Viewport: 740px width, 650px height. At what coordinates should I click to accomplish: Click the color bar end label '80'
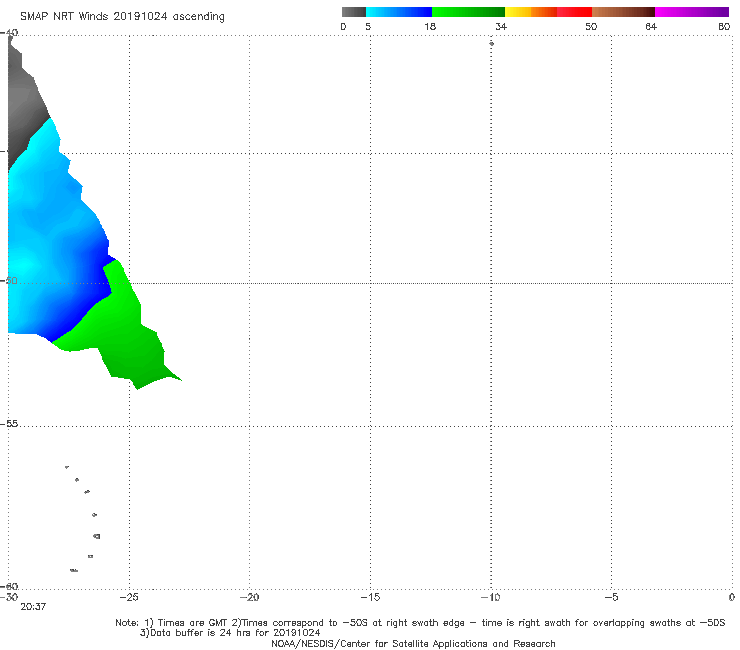point(724,26)
